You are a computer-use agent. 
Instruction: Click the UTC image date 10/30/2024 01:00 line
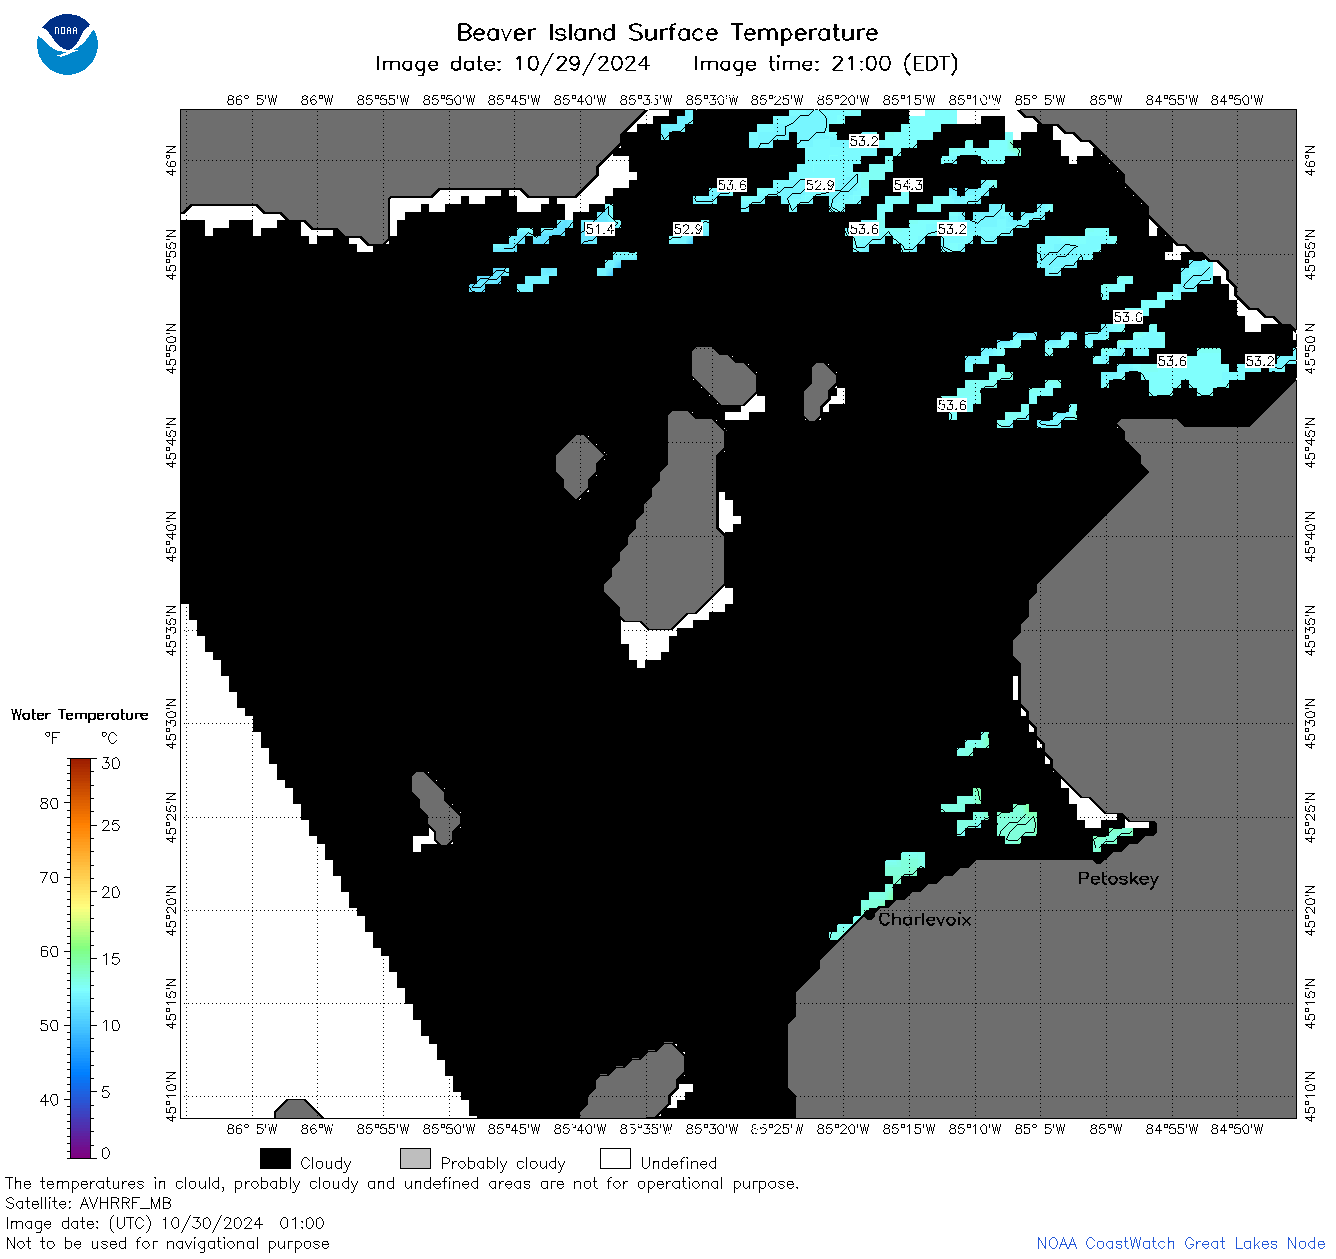click(x=165, y=1223)
